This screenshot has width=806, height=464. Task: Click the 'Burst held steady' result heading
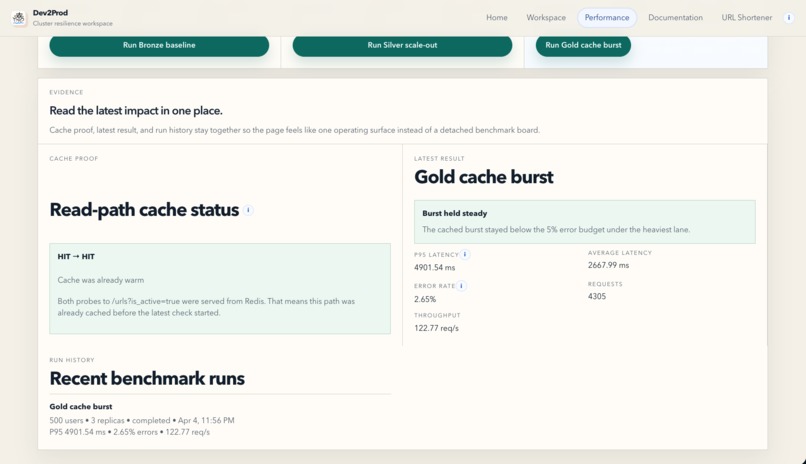pos(454,213)
